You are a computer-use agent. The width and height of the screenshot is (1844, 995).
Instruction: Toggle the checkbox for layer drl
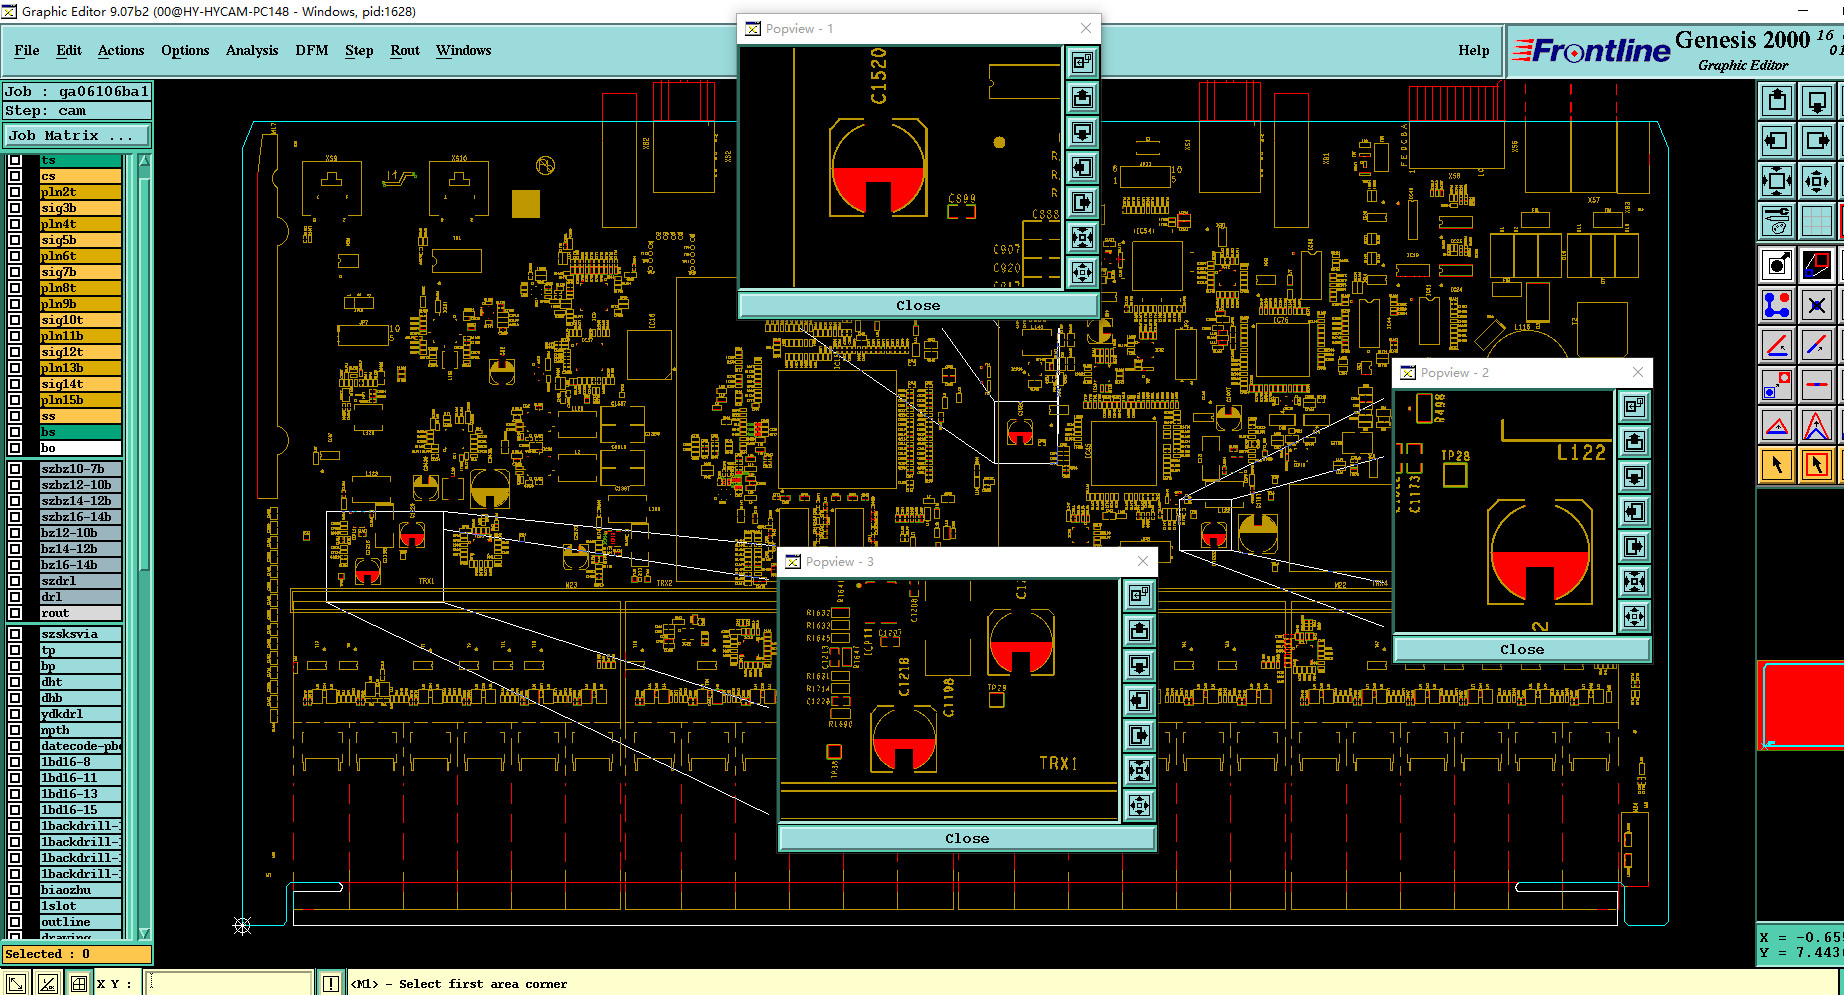15,597
